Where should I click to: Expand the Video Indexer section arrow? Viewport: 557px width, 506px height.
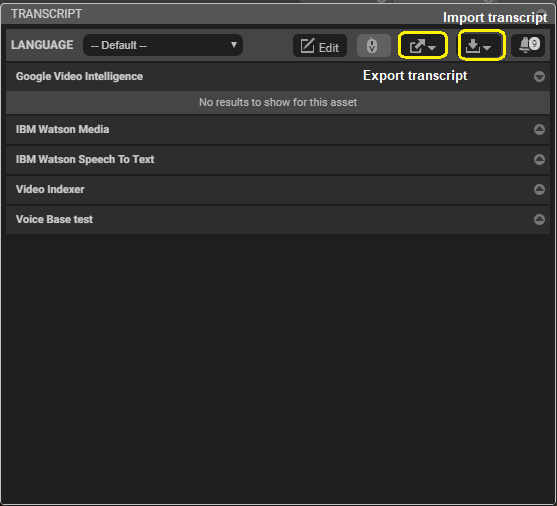[x=539, y=189]
